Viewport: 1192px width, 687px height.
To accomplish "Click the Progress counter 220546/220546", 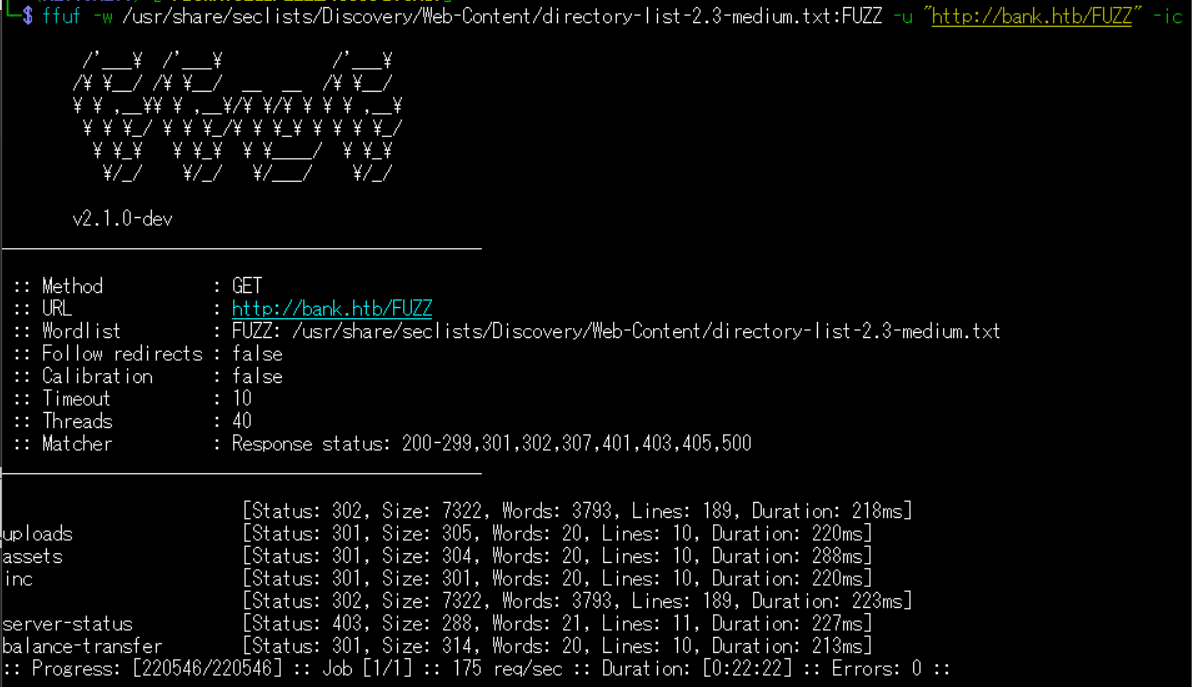I will (208, 669).
